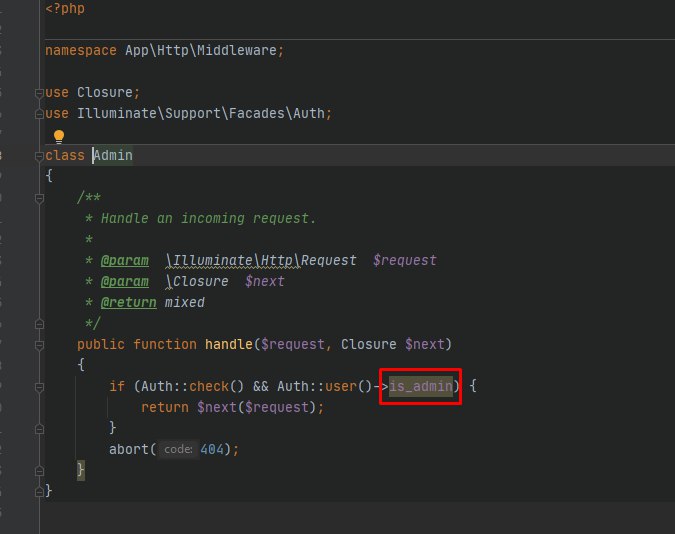Click '\Closure' in the docblock
675x534 pixels.
pyautogui.click(x=197, y=282)
